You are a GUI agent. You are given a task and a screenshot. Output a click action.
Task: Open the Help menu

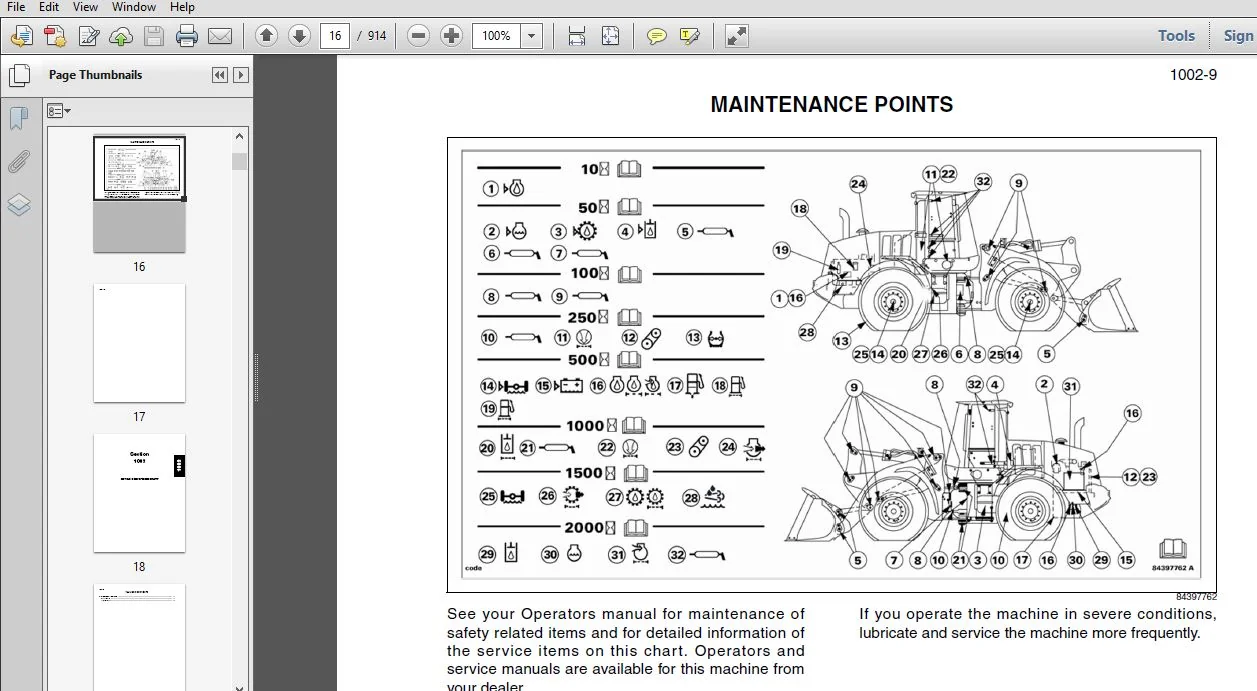182,7
